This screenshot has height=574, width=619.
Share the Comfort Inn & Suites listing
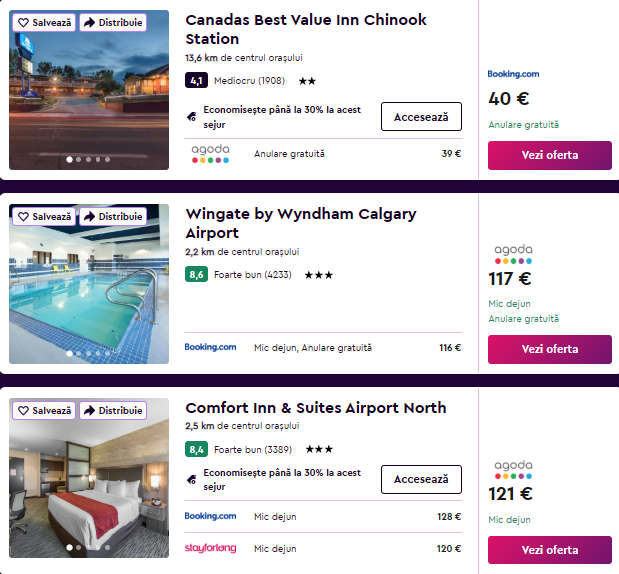pyautogui.click(x=112, y=410)
